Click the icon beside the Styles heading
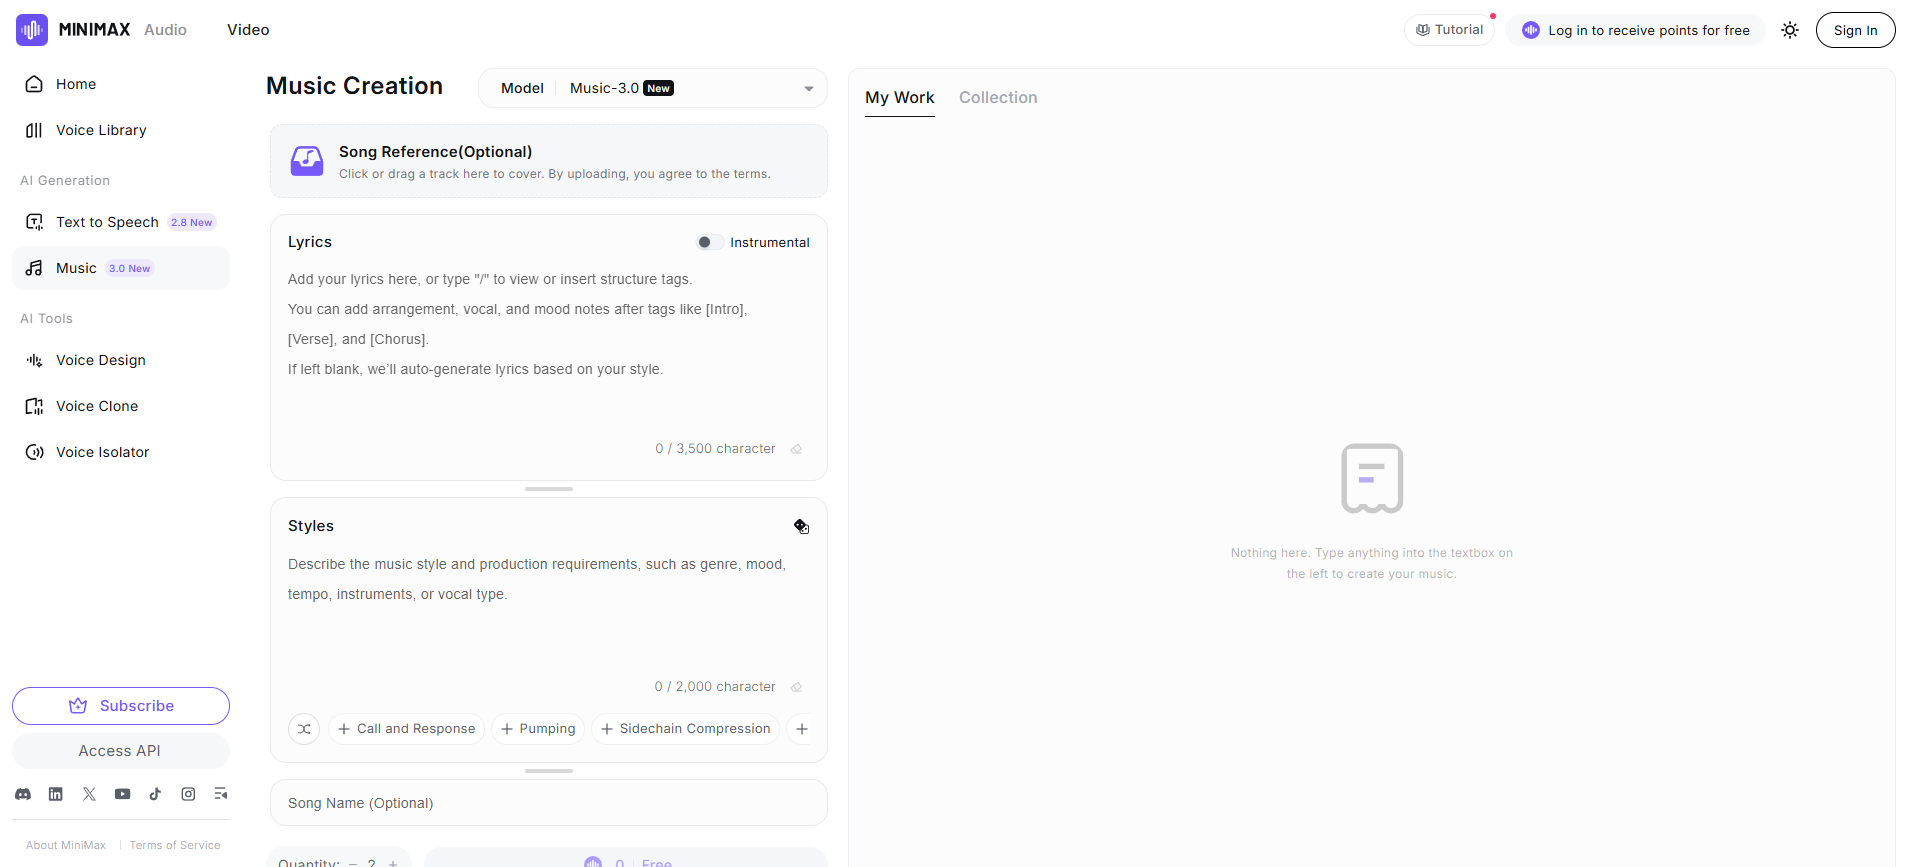This screenshot has width=1915, height=867. click(801, 526)
